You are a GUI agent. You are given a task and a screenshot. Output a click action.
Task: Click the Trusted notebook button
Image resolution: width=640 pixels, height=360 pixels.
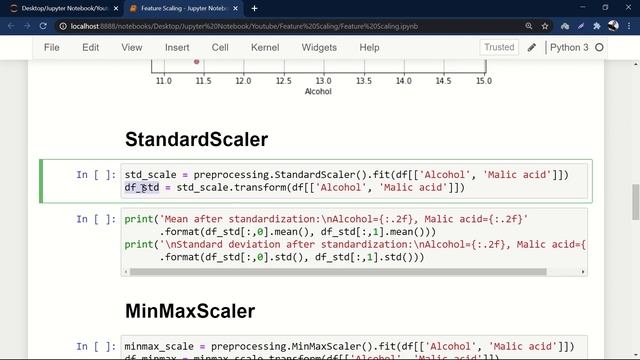[x=499, y=47]
